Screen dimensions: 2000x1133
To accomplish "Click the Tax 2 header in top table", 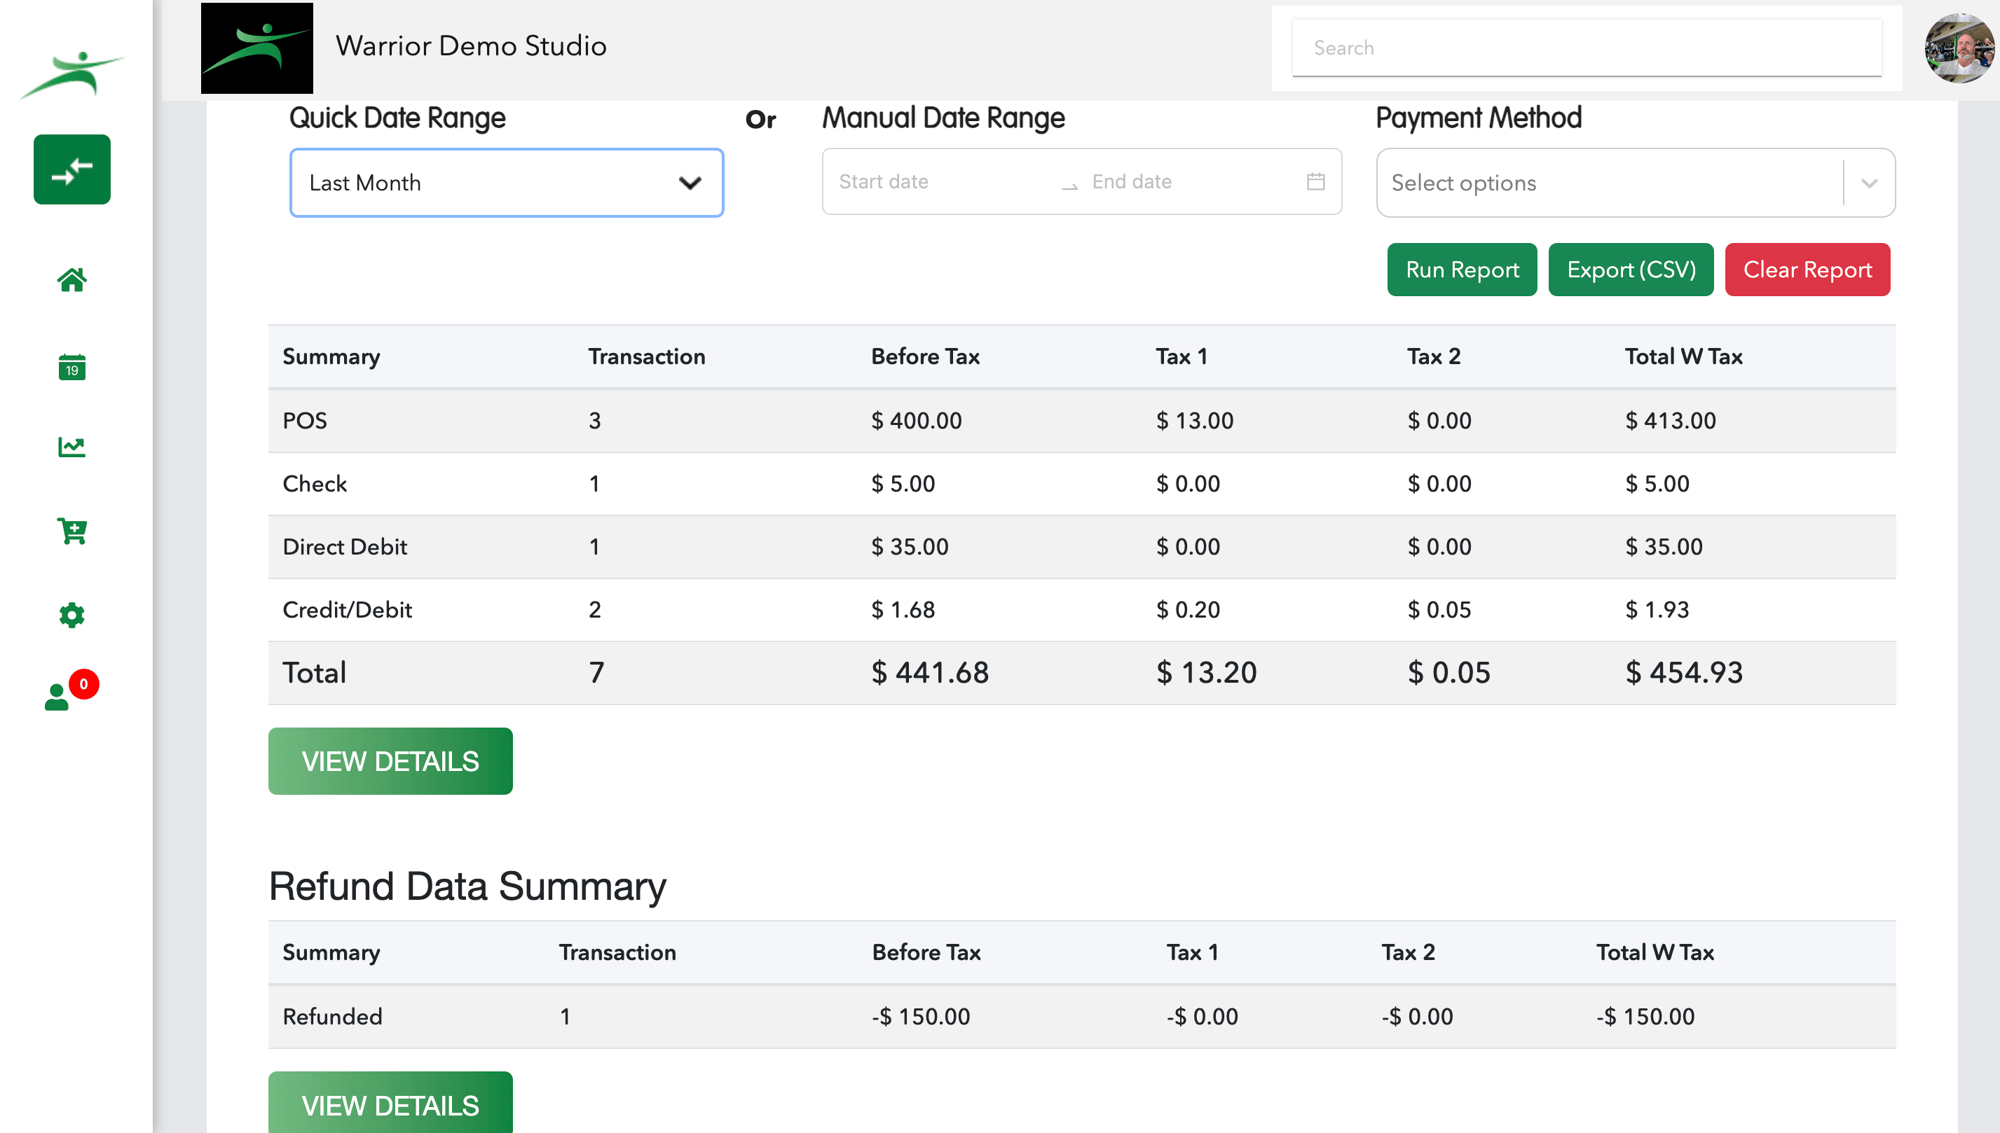I will point(1434,357).
